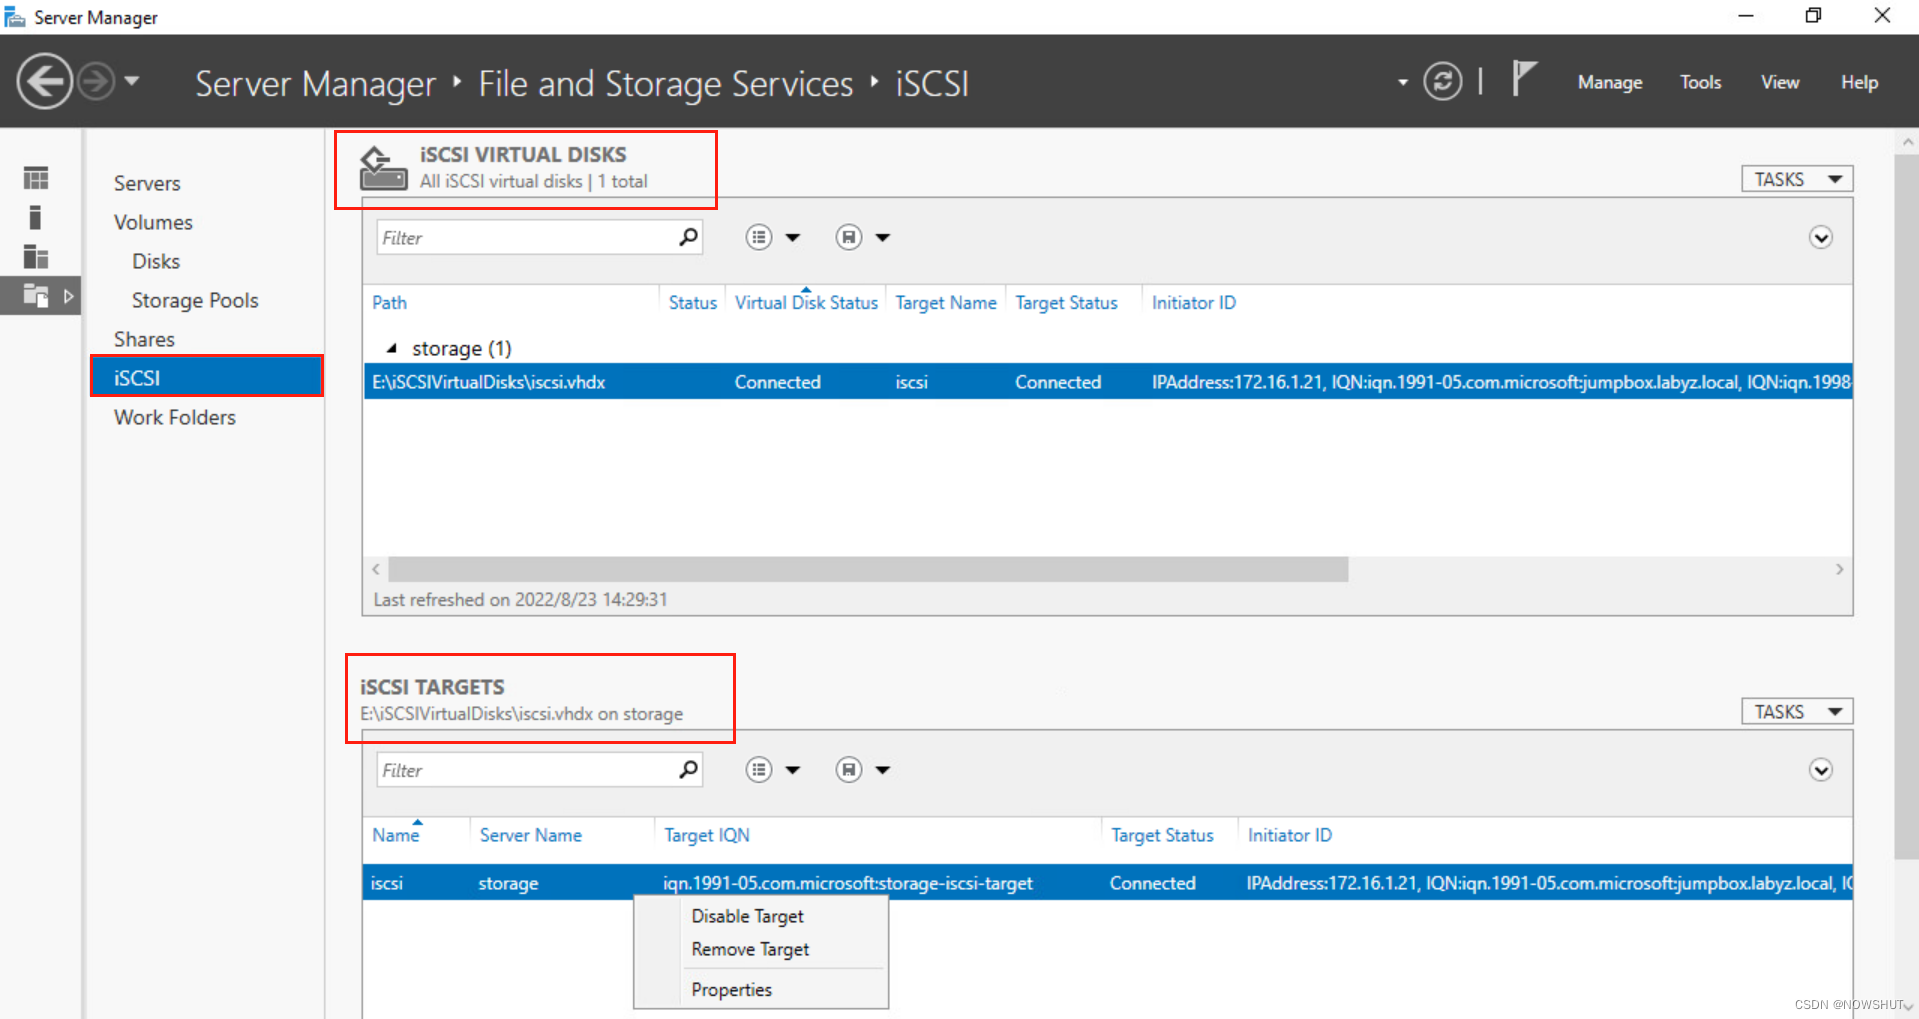1919x1019 pixels.
Task: Select the iscsi target row
Action: (1108, 883)
